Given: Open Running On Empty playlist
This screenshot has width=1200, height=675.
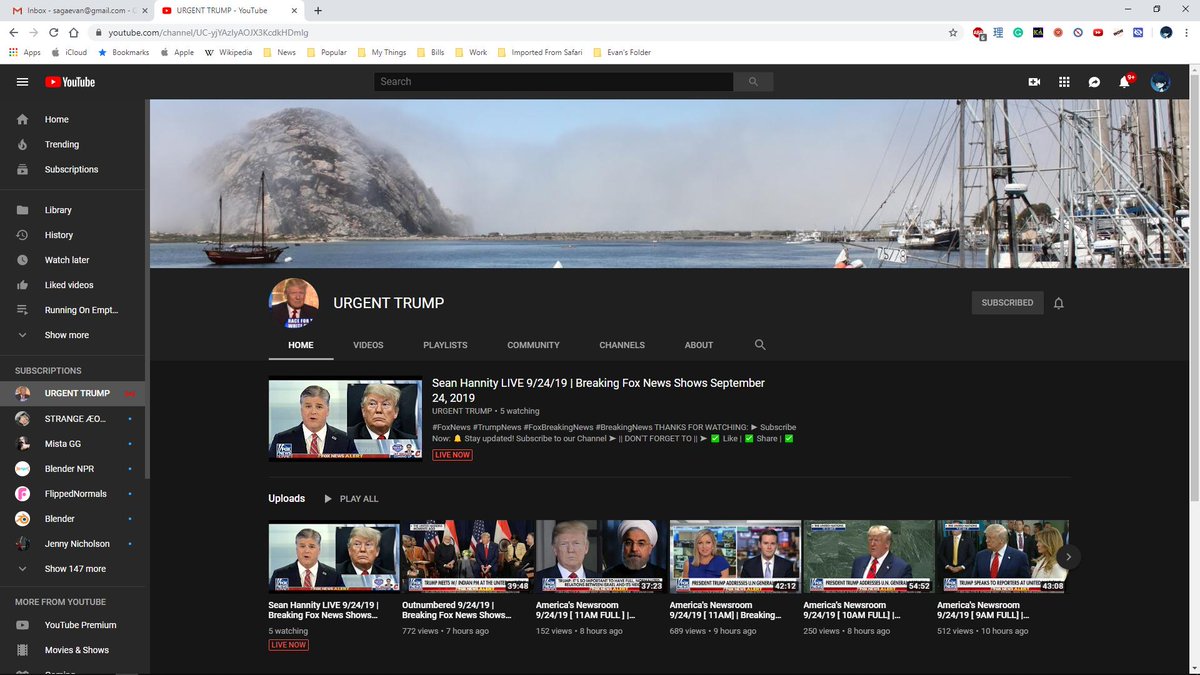Looking at the screenshot, I should 74,310.
